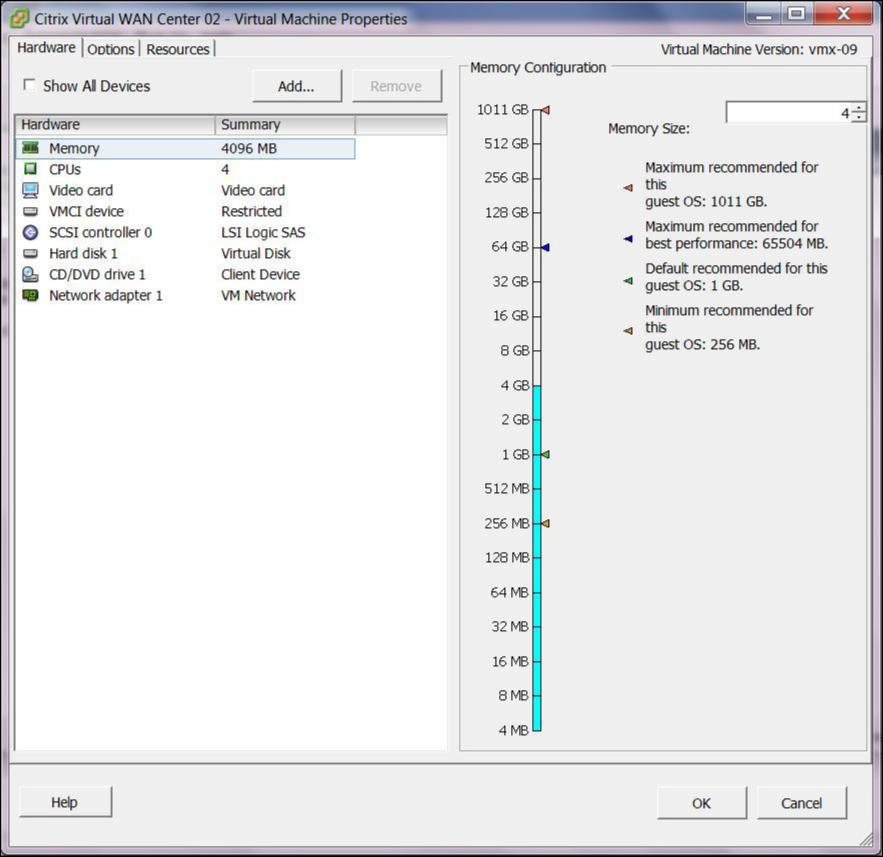Minimize the Virtual Machine Properties window
The height and width of the screenshot is (857, 883).
(763, 14)
